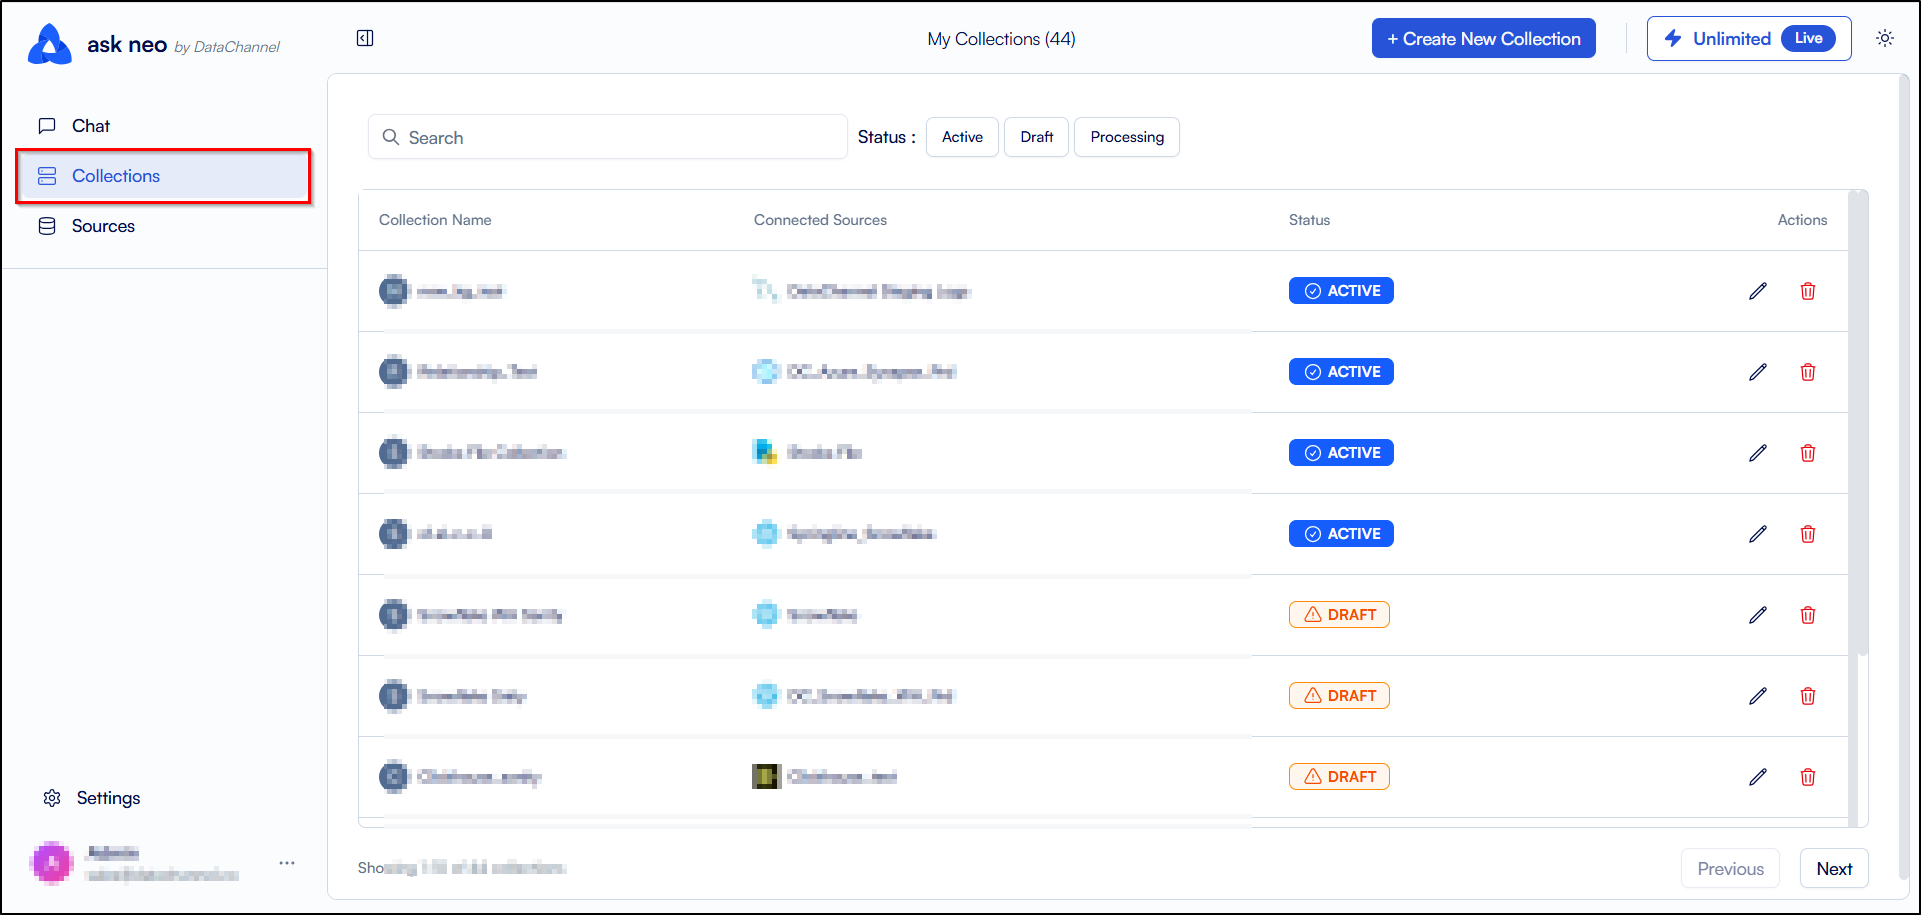1921x915 pixels.
Task: Delete the first DRAFT collection via its trash icon
Action: [x=1808, y=615]
